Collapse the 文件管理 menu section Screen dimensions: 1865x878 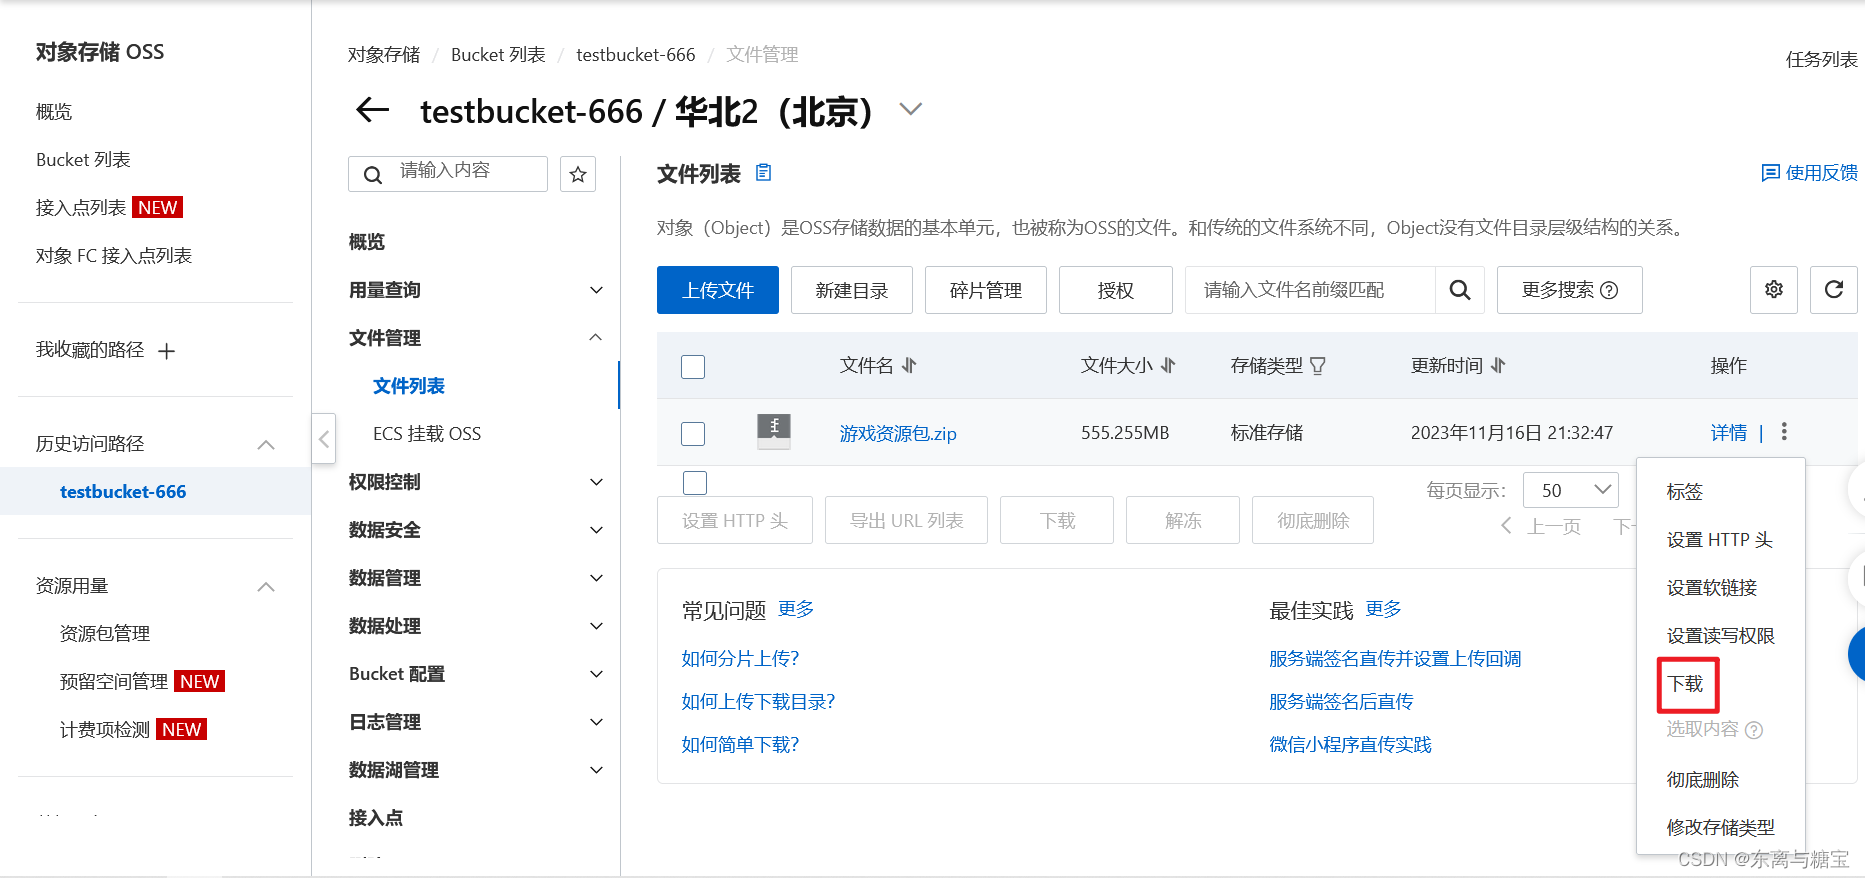pos(596,338)
